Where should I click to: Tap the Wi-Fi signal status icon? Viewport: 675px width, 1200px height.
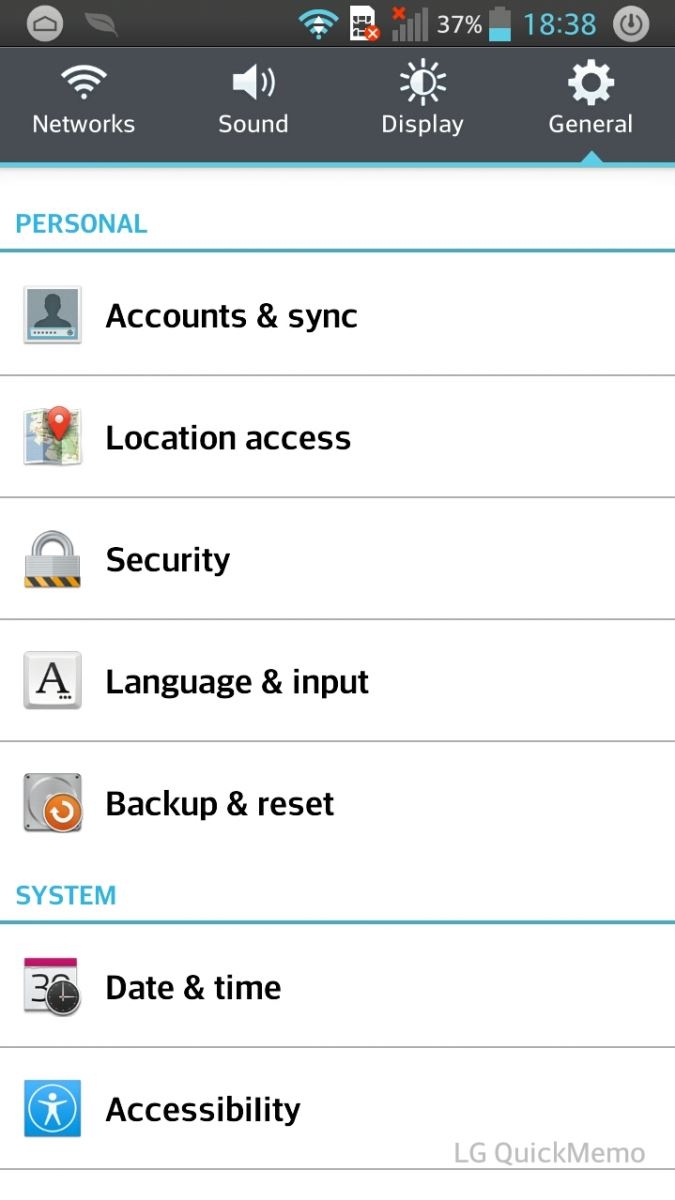click(318, 24)
